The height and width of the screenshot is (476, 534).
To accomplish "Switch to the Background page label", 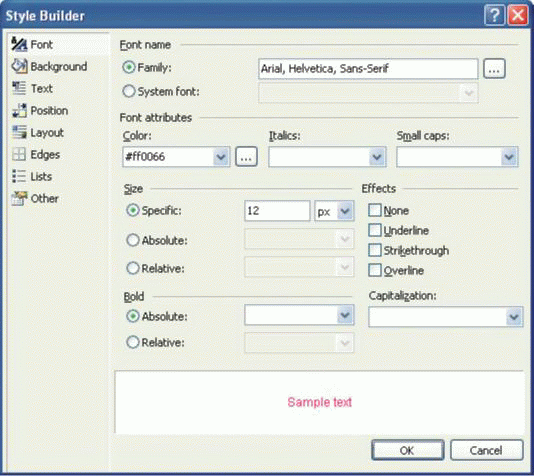I will 59,66.
